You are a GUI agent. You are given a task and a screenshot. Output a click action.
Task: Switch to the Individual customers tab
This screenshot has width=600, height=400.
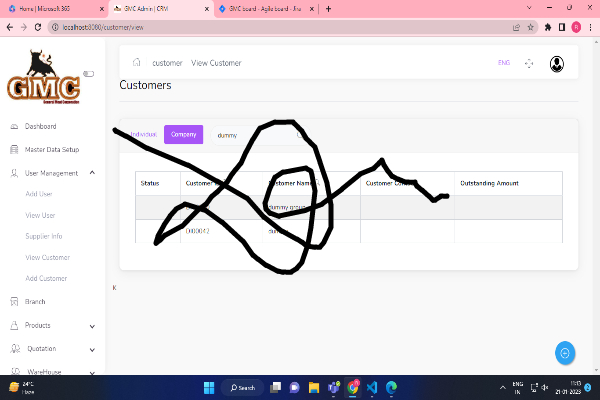click(143, 134)
